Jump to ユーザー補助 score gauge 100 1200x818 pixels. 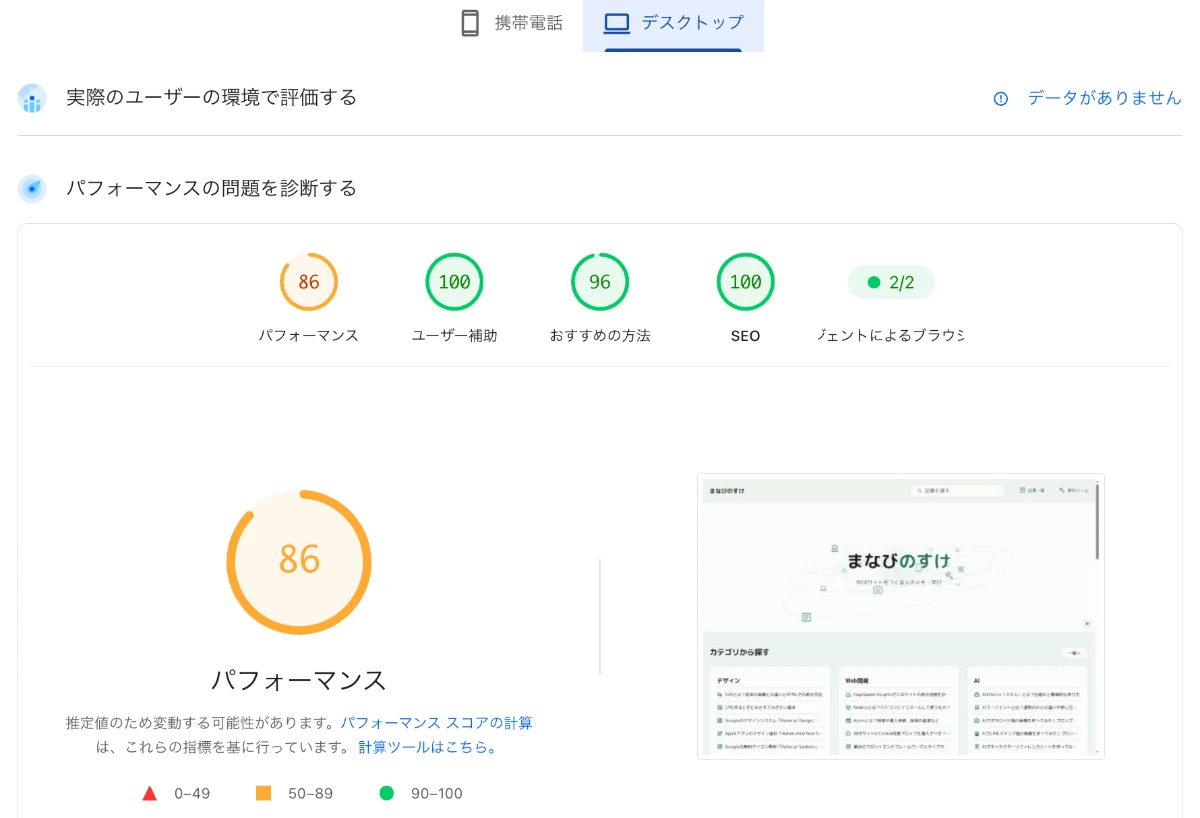click(x=455, y=282)
